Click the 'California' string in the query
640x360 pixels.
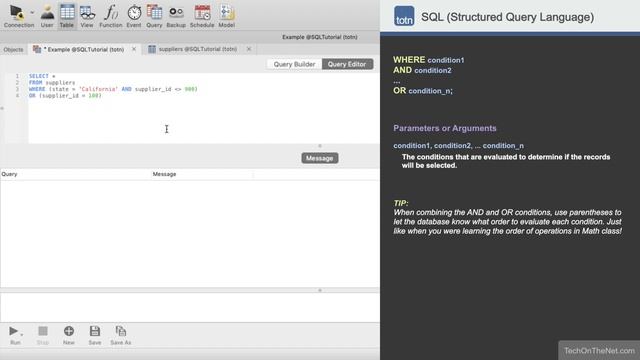click(x=98, y=89)
